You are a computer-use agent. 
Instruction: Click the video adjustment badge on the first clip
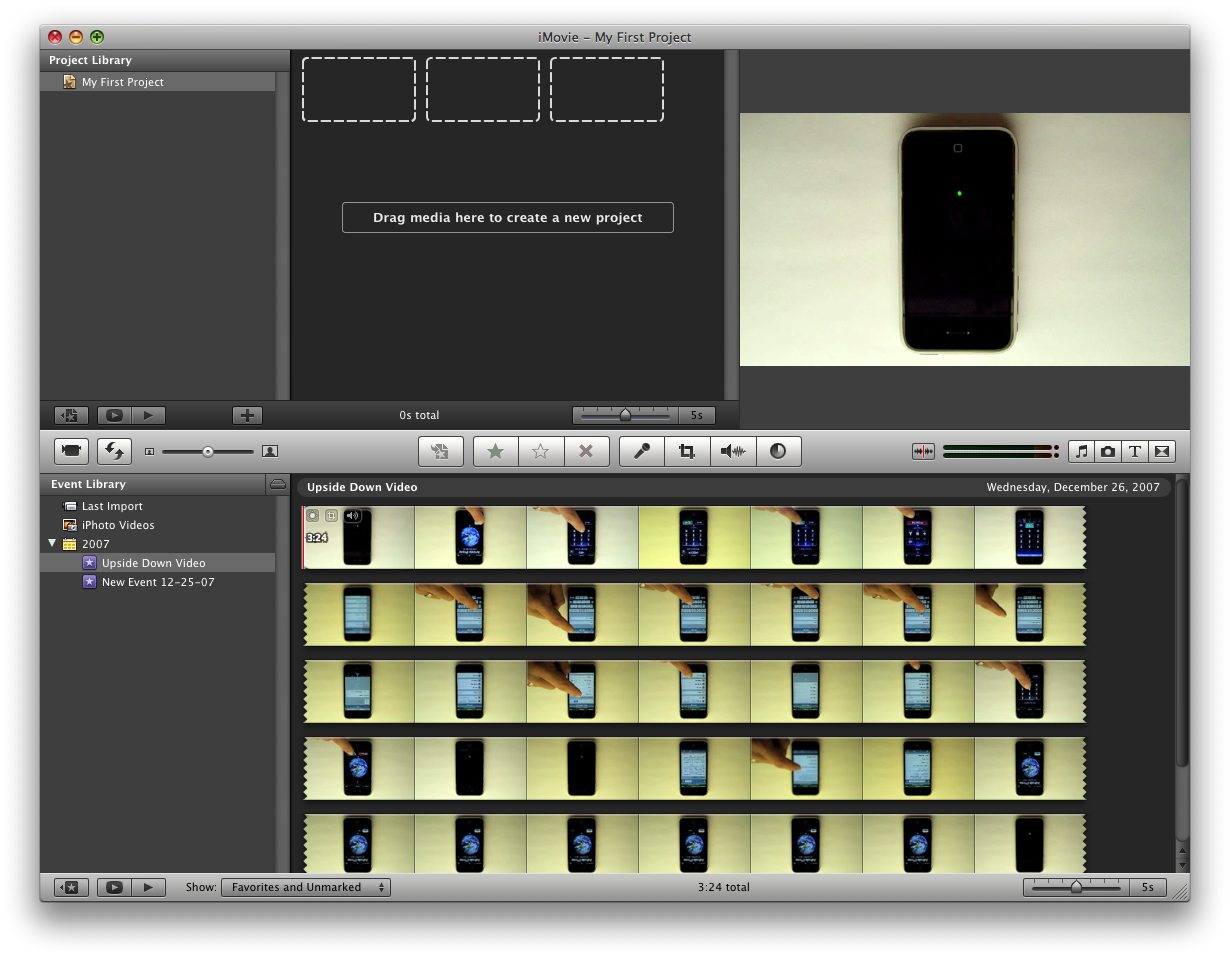313,516
